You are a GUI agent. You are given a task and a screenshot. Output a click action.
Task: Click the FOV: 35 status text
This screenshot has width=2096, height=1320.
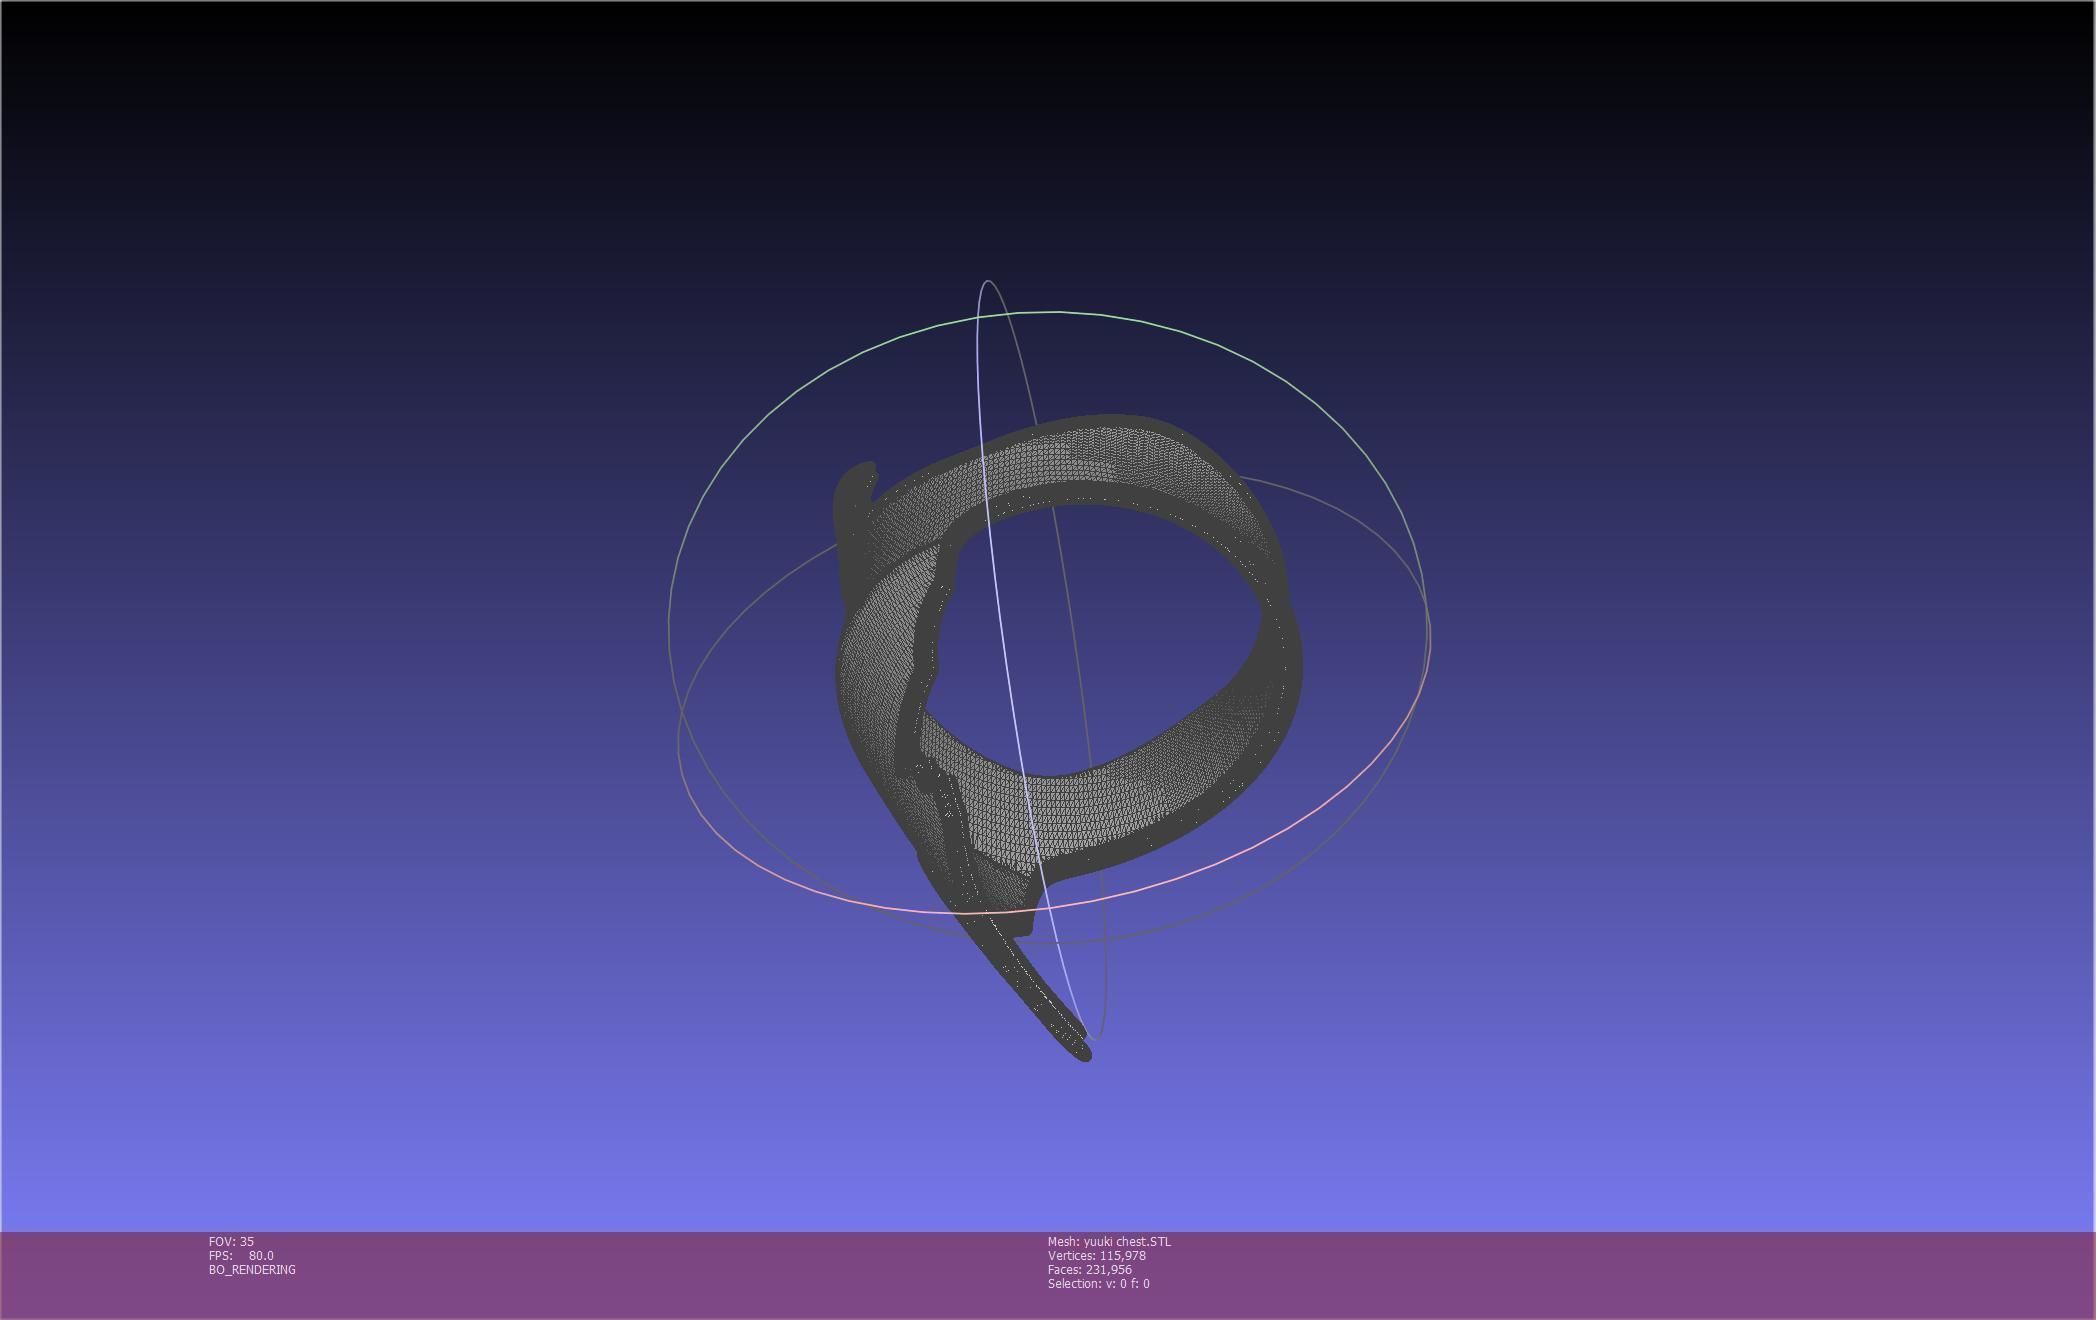231,1241
